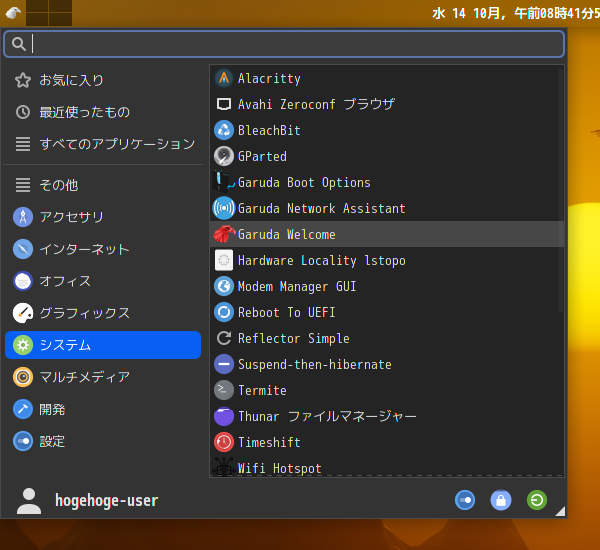Open the アクセサリ category

tap(103, 217)
